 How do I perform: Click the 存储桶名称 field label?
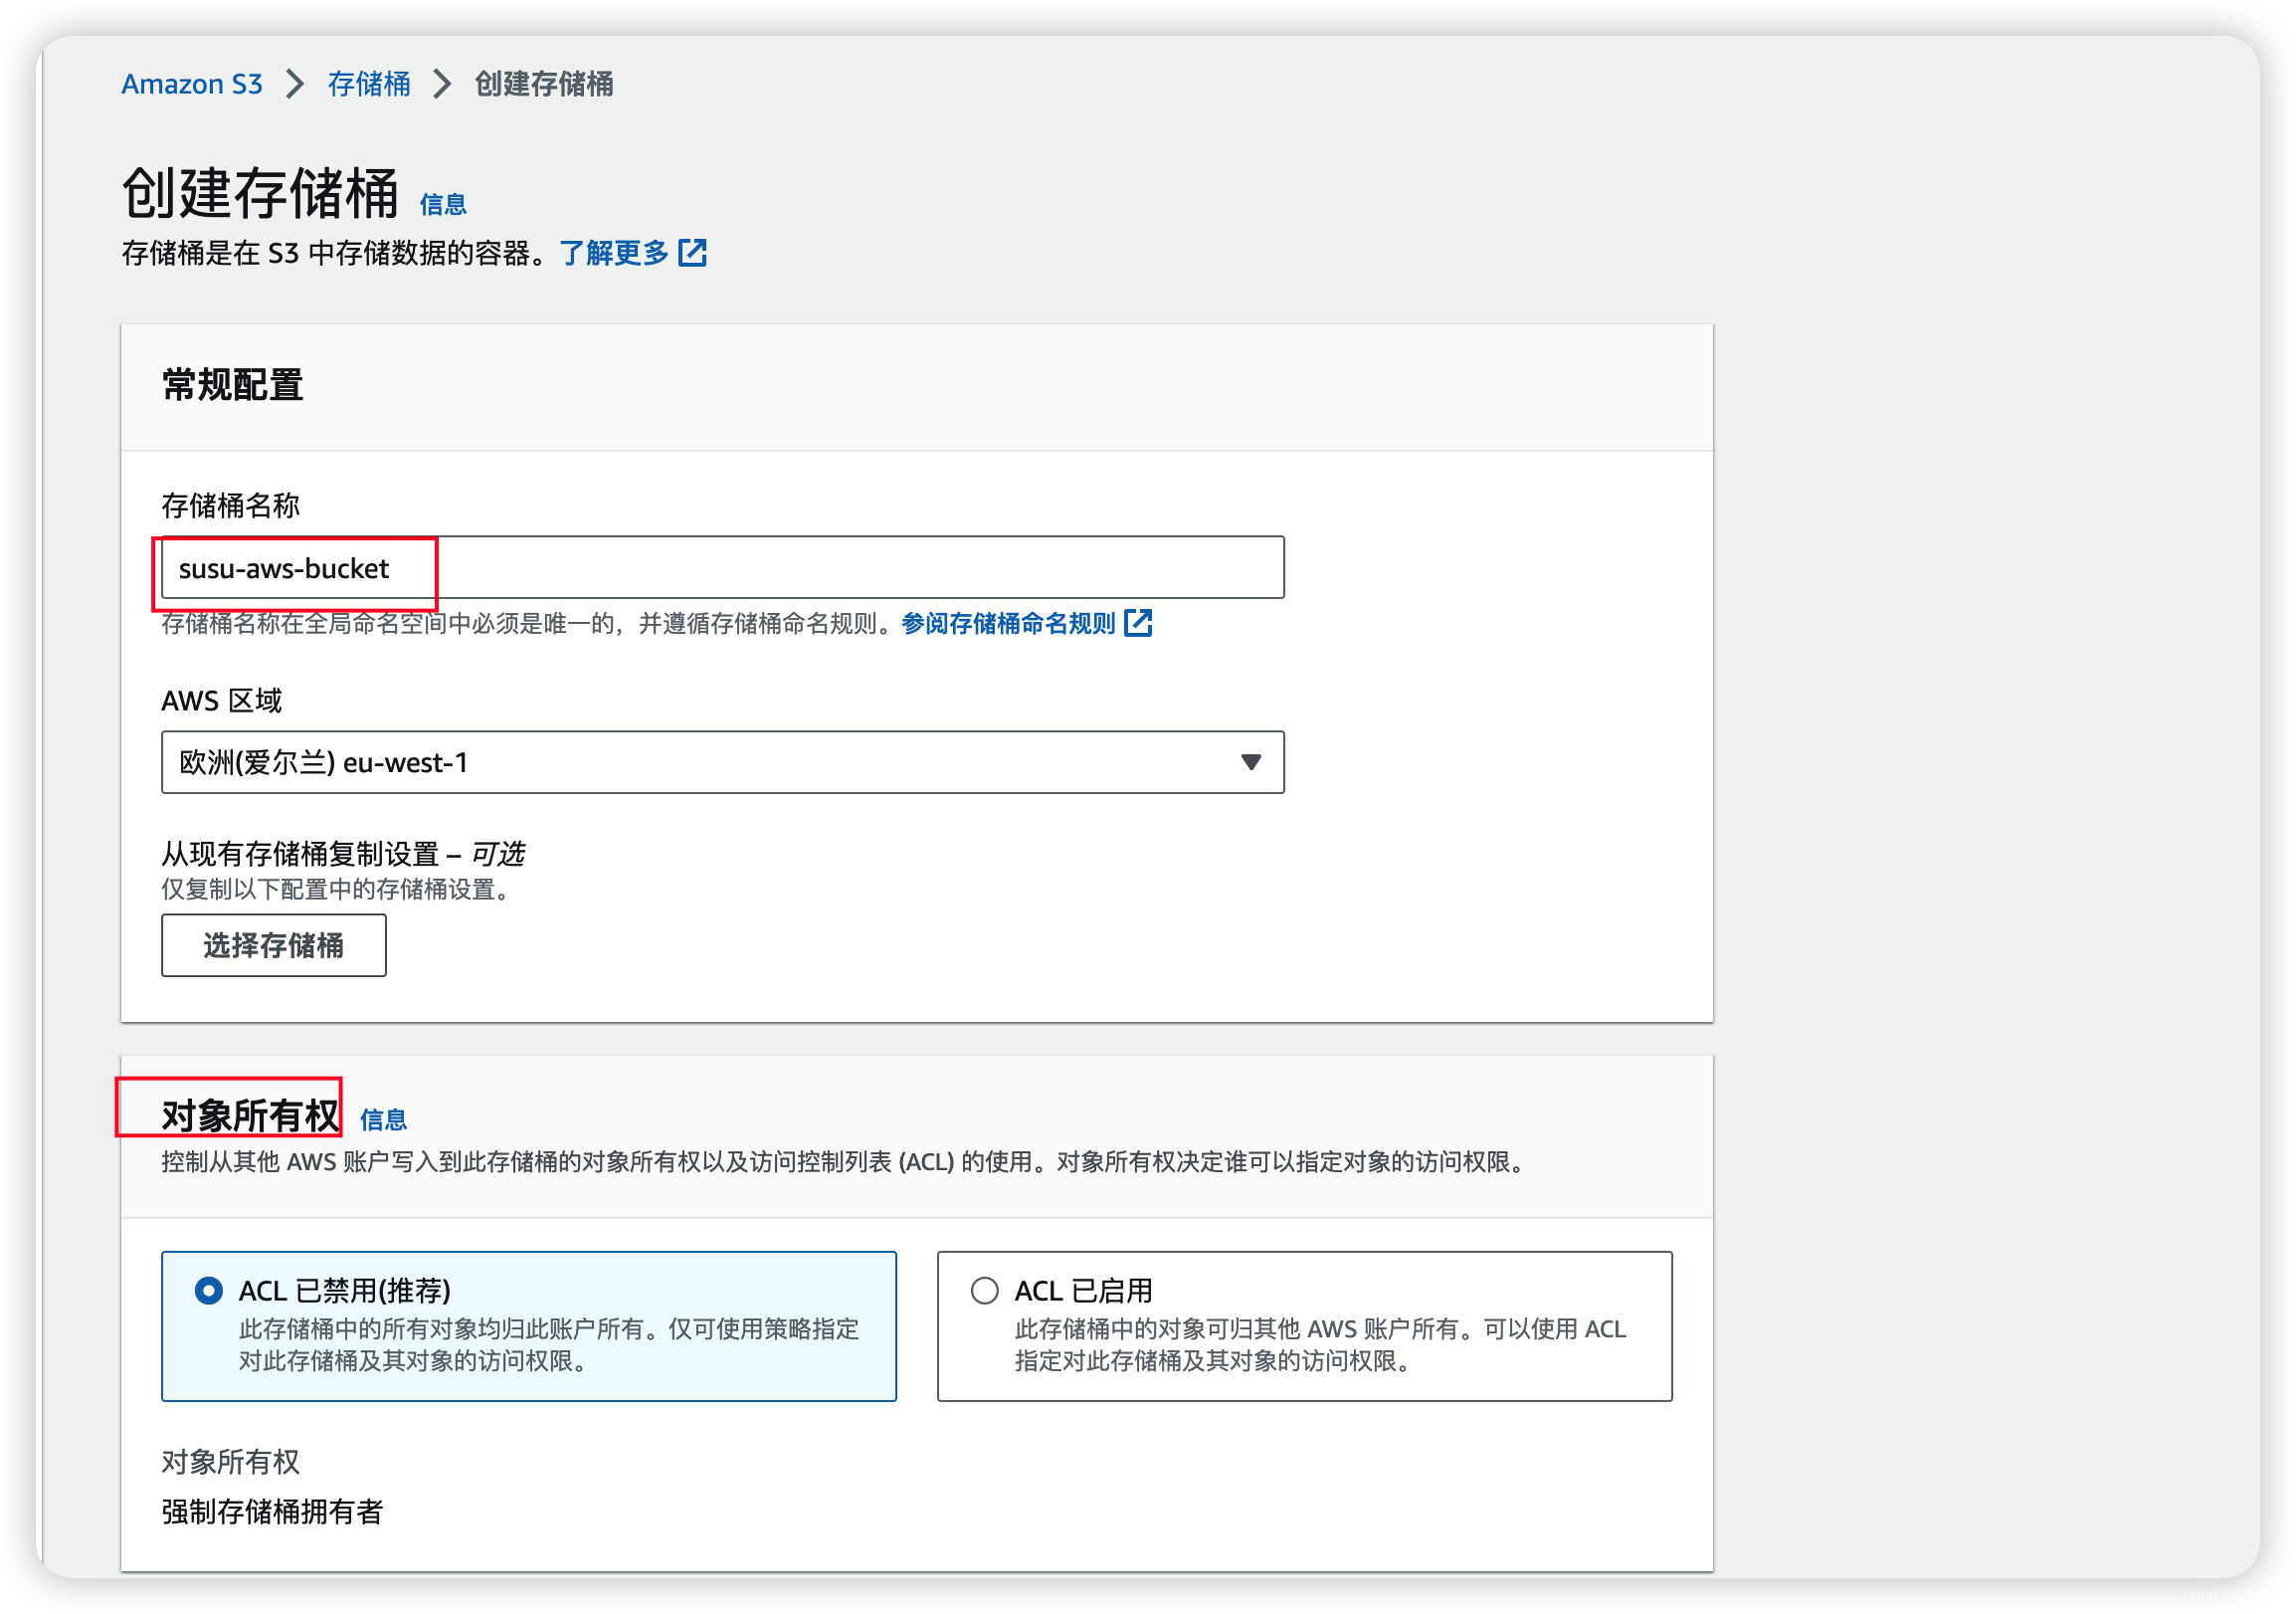(231, 506)
